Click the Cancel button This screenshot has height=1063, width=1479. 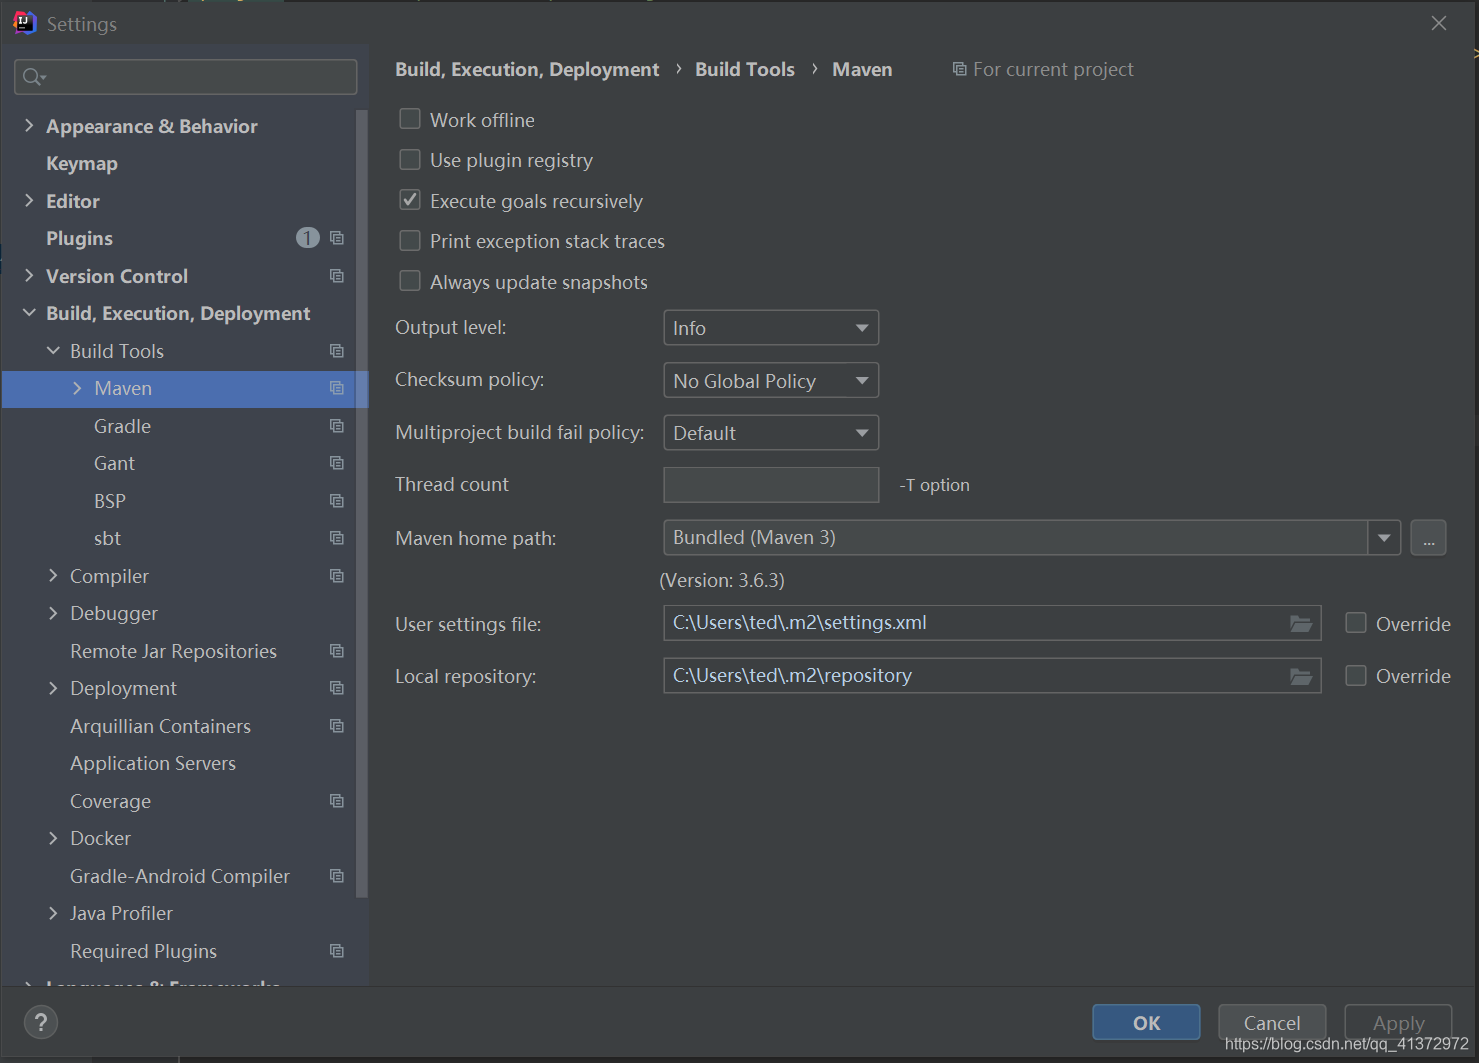coord(1272,1023)
